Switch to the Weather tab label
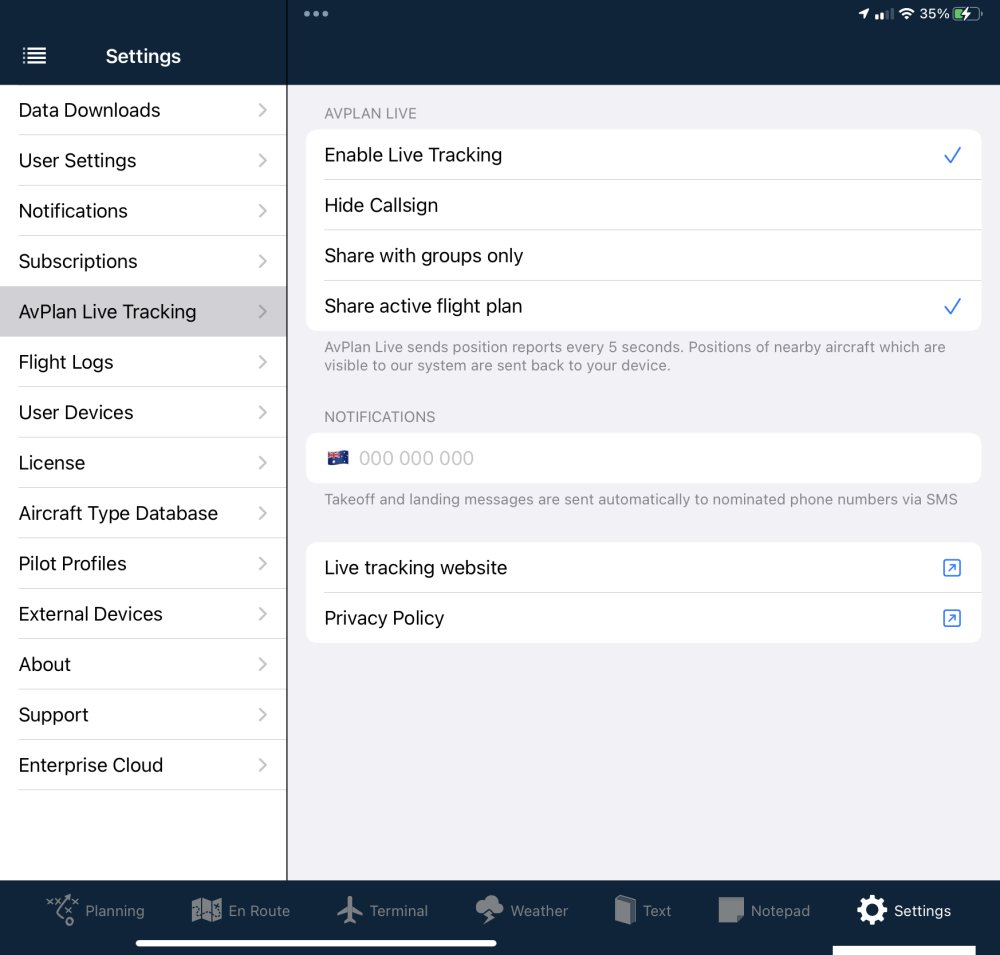This screenshot has height=955, width=1000. (539, 911)
